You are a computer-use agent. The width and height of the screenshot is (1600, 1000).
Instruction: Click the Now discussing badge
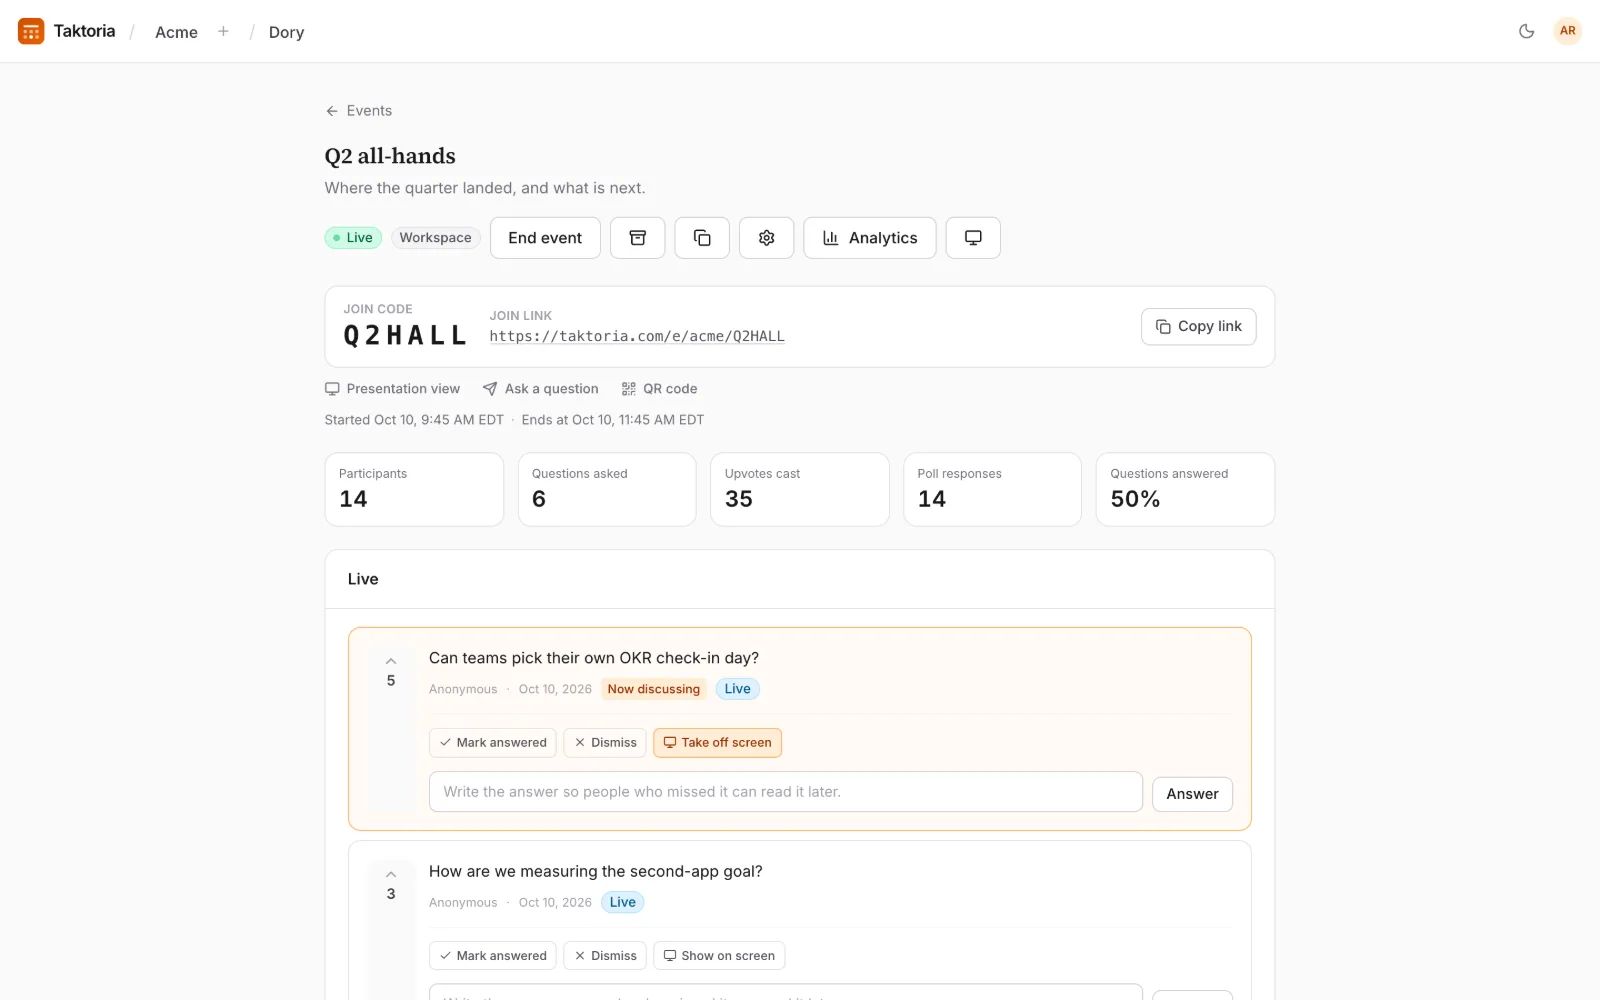tap(654, 689)
